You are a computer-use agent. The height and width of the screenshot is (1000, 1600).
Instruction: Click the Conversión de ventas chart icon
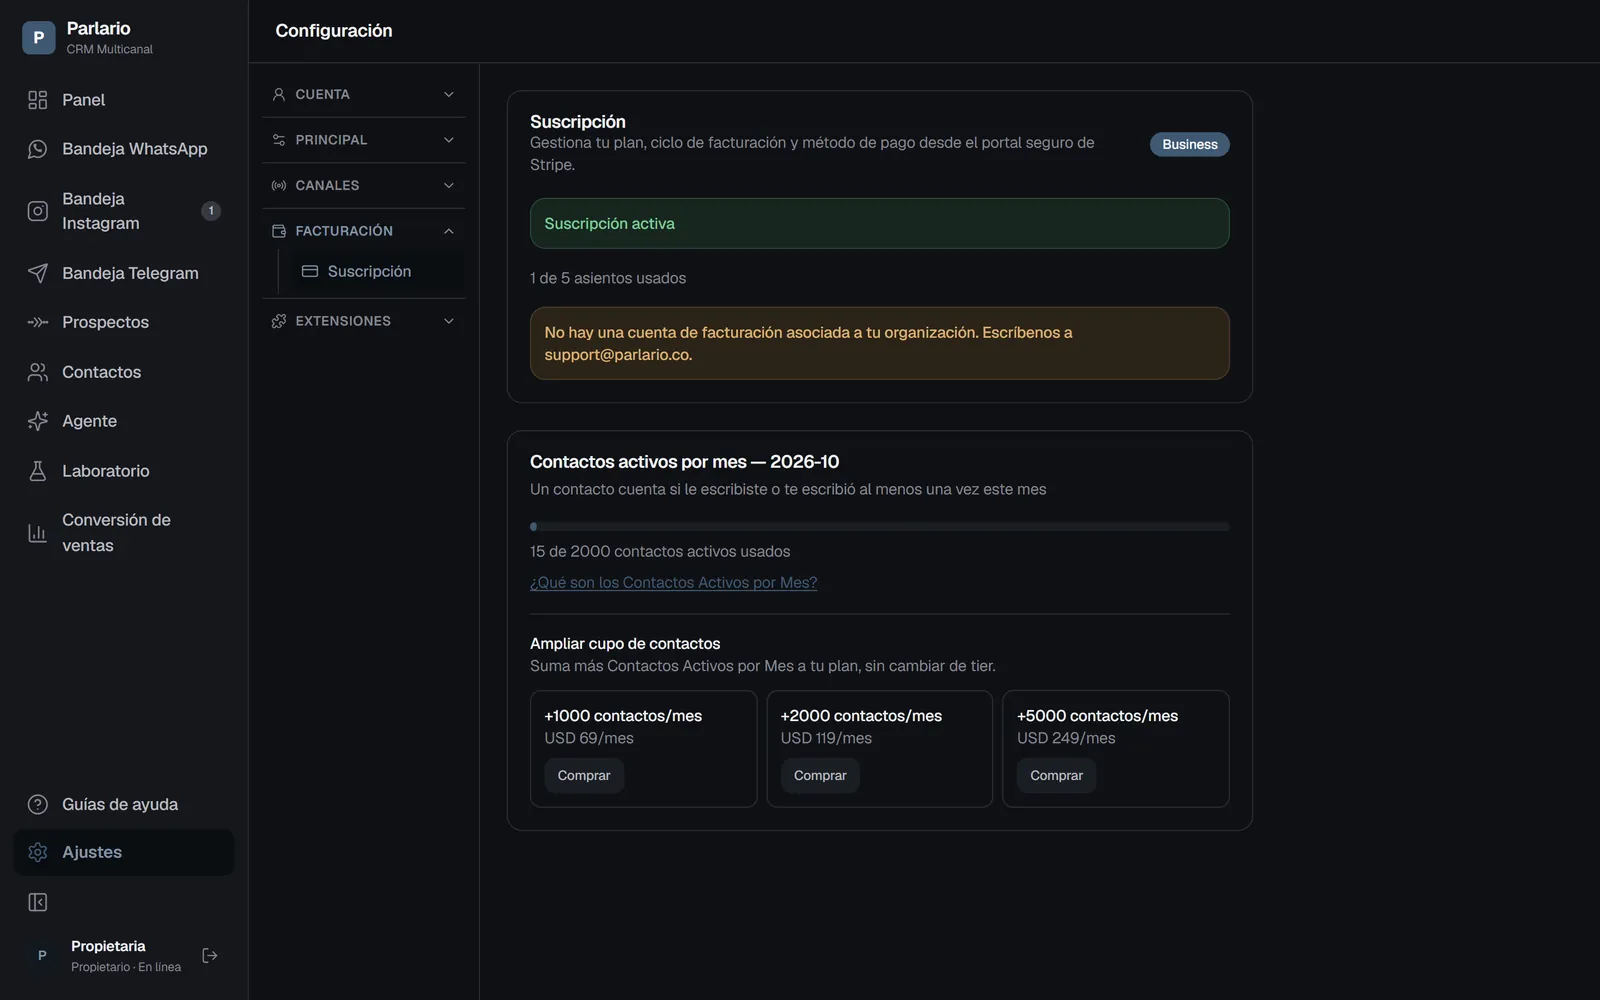point(38,533)
